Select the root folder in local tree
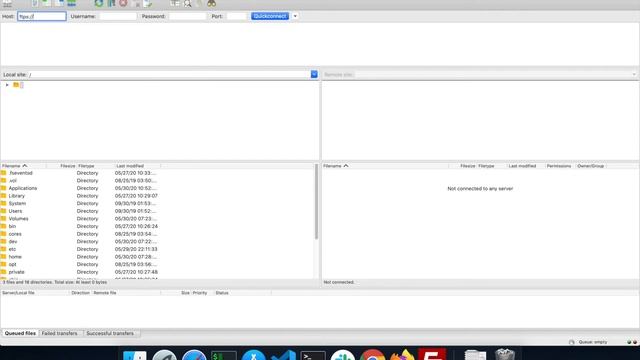The height and width of the screenshot is (360, 640). click(x=18, y=85)
